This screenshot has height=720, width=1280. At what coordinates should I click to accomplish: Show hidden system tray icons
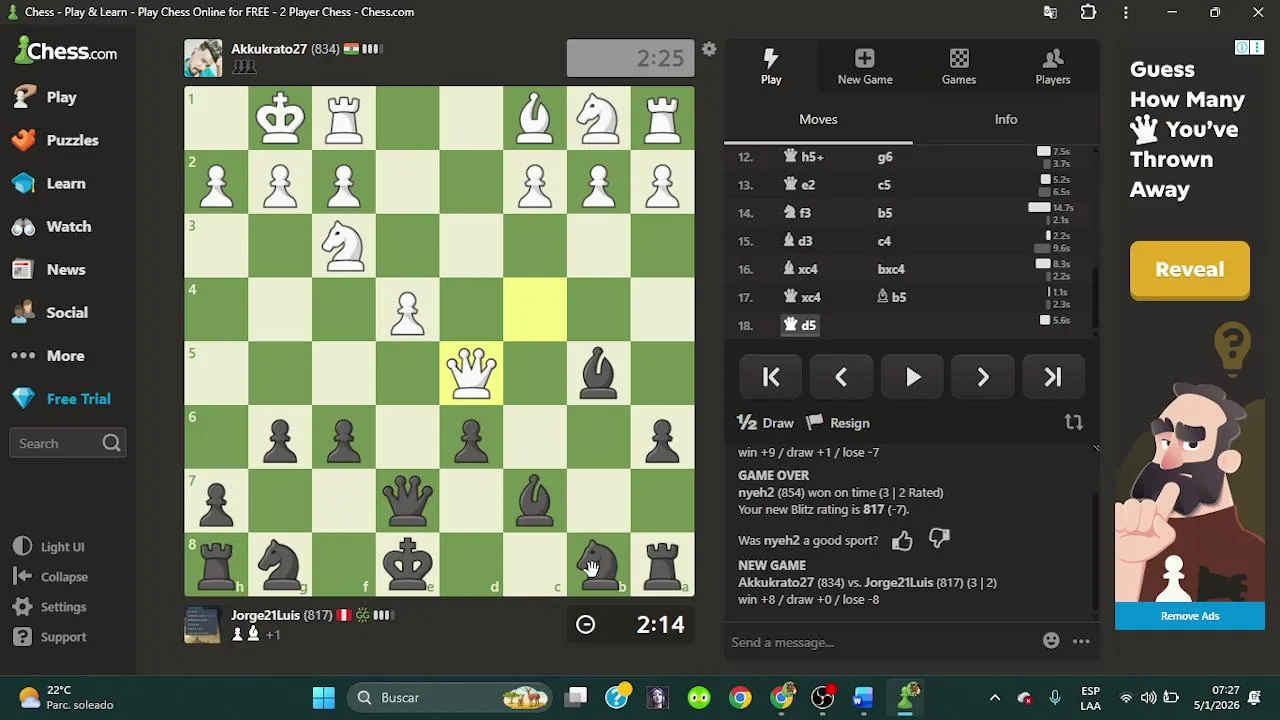coord(994,697)
